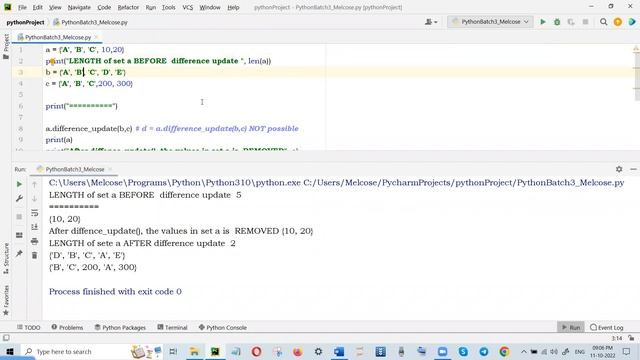This screenshot has height=360, width=640.
Task: Toggle the Run tool window button in bottom bar
Action: tap(571, 327)
